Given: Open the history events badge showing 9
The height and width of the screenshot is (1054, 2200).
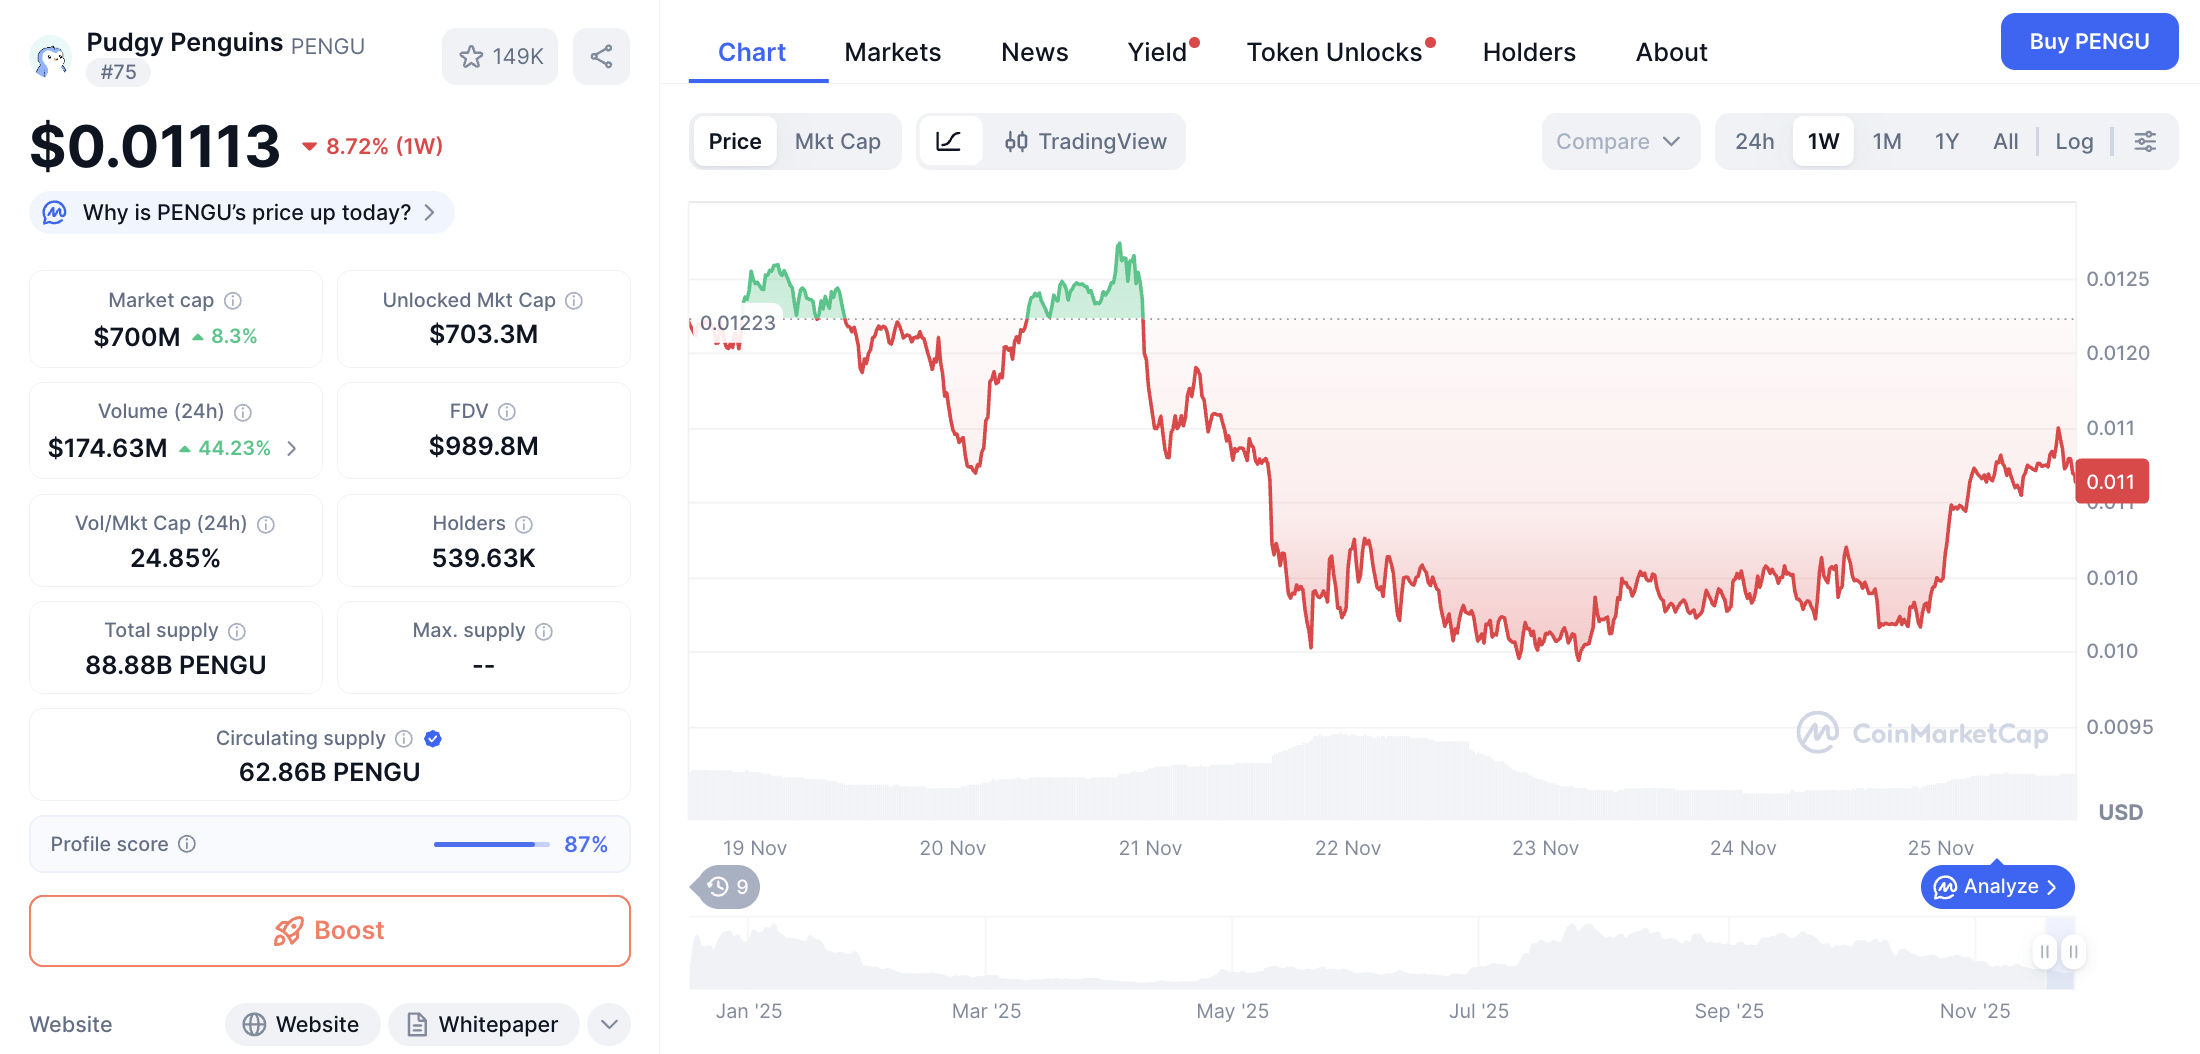Looking at the screenshot, I should pos(727,887).
